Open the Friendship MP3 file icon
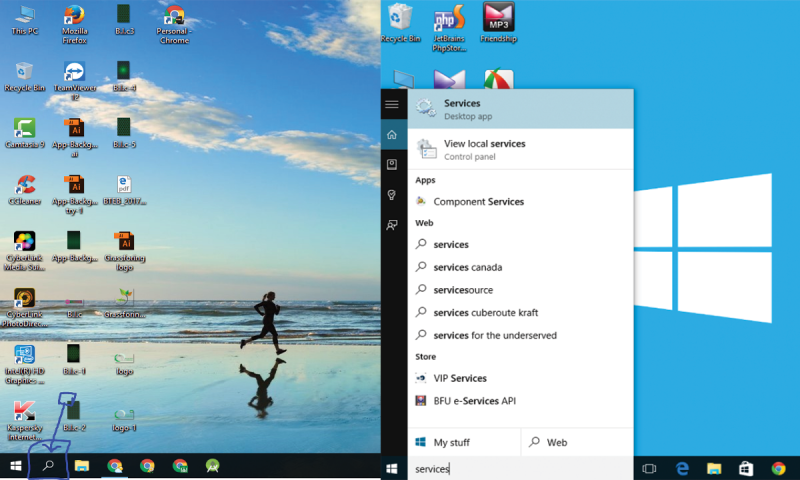Viewport: 800px width, 480px height. point(498,23)
